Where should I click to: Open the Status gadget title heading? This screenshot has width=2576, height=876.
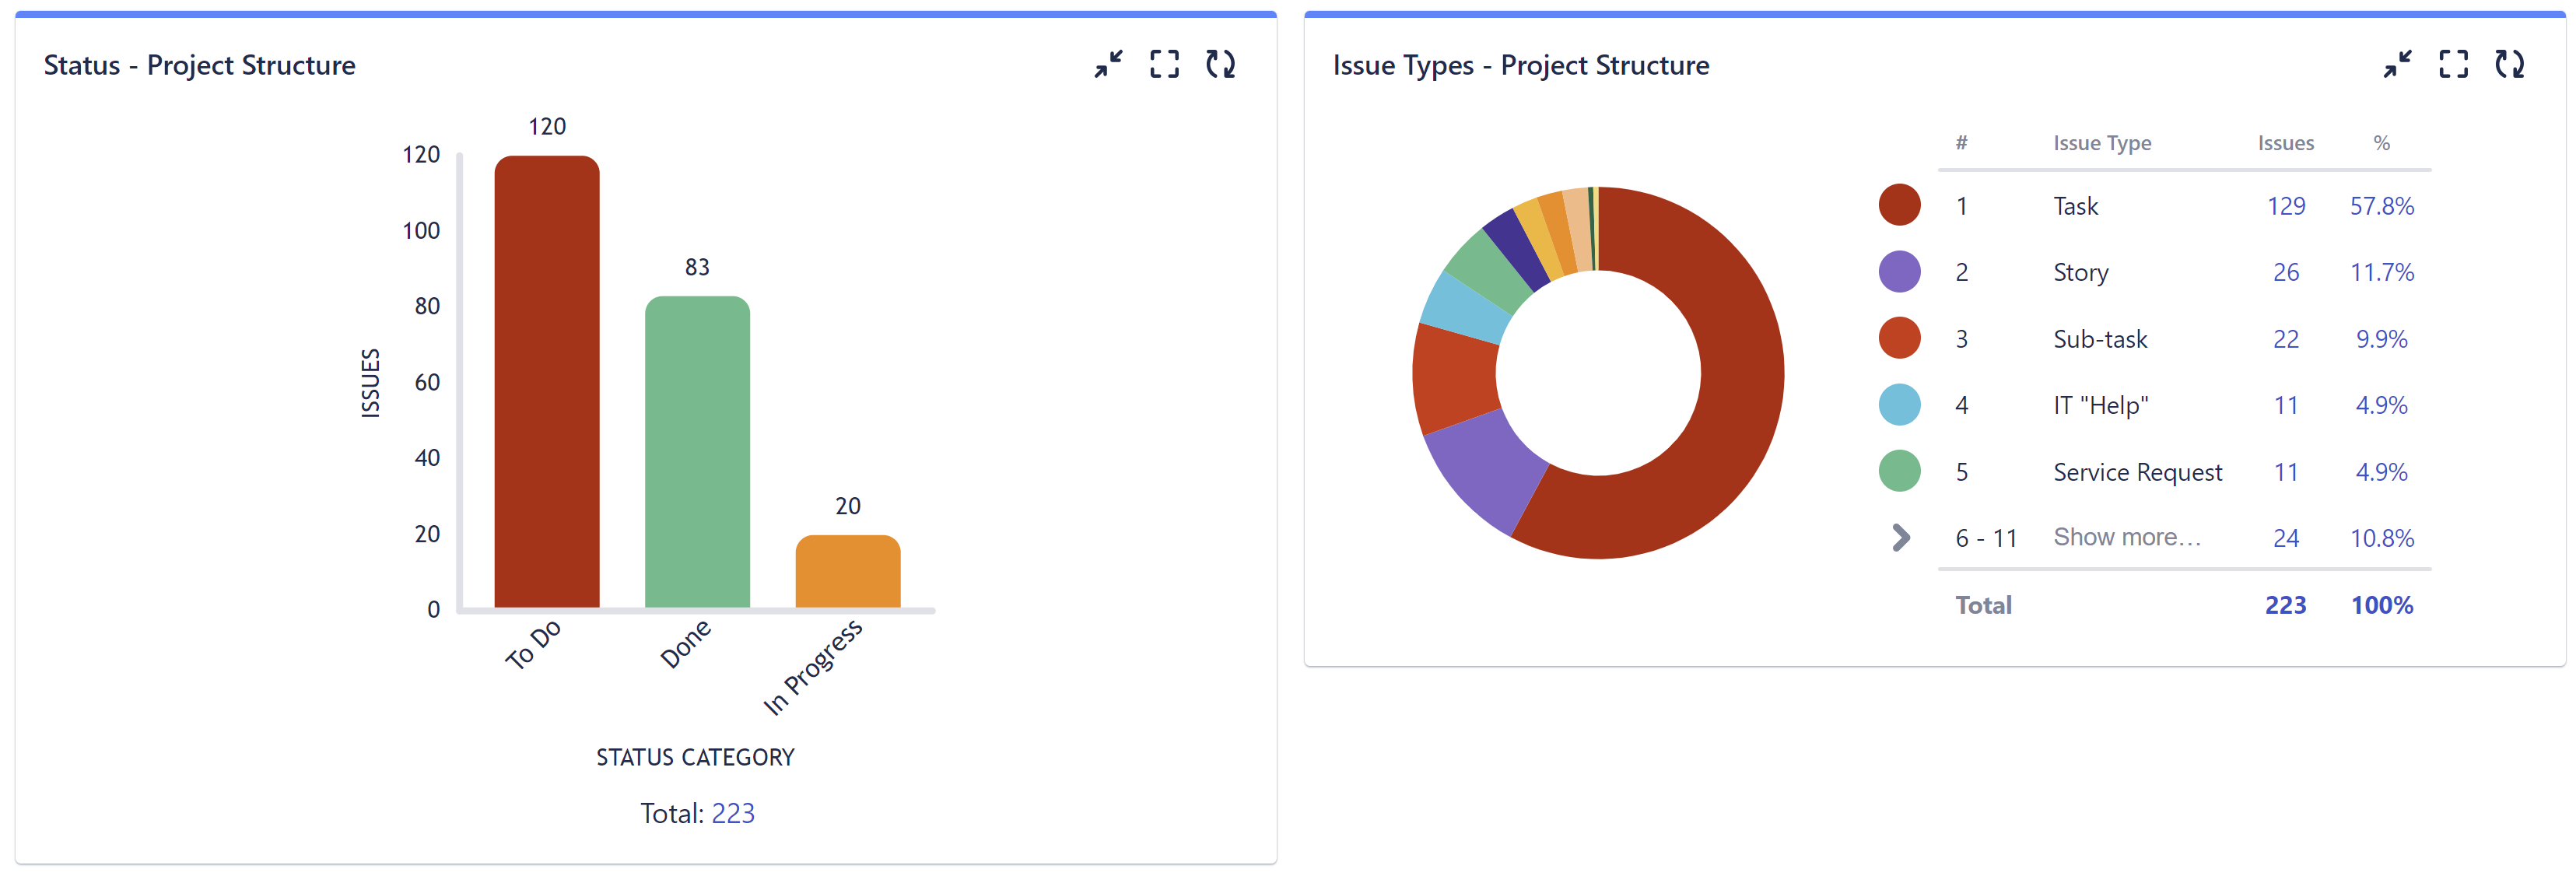[199, 65]
